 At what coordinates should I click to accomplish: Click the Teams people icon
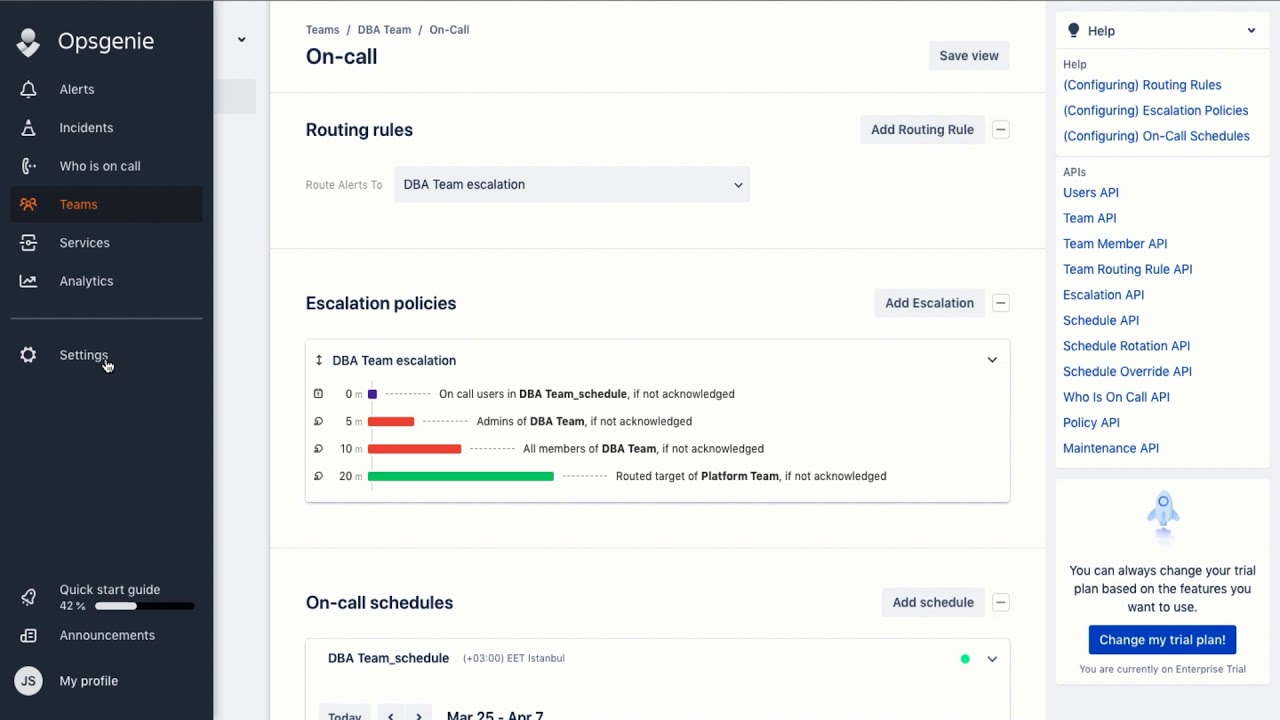(x=28, y=204)
